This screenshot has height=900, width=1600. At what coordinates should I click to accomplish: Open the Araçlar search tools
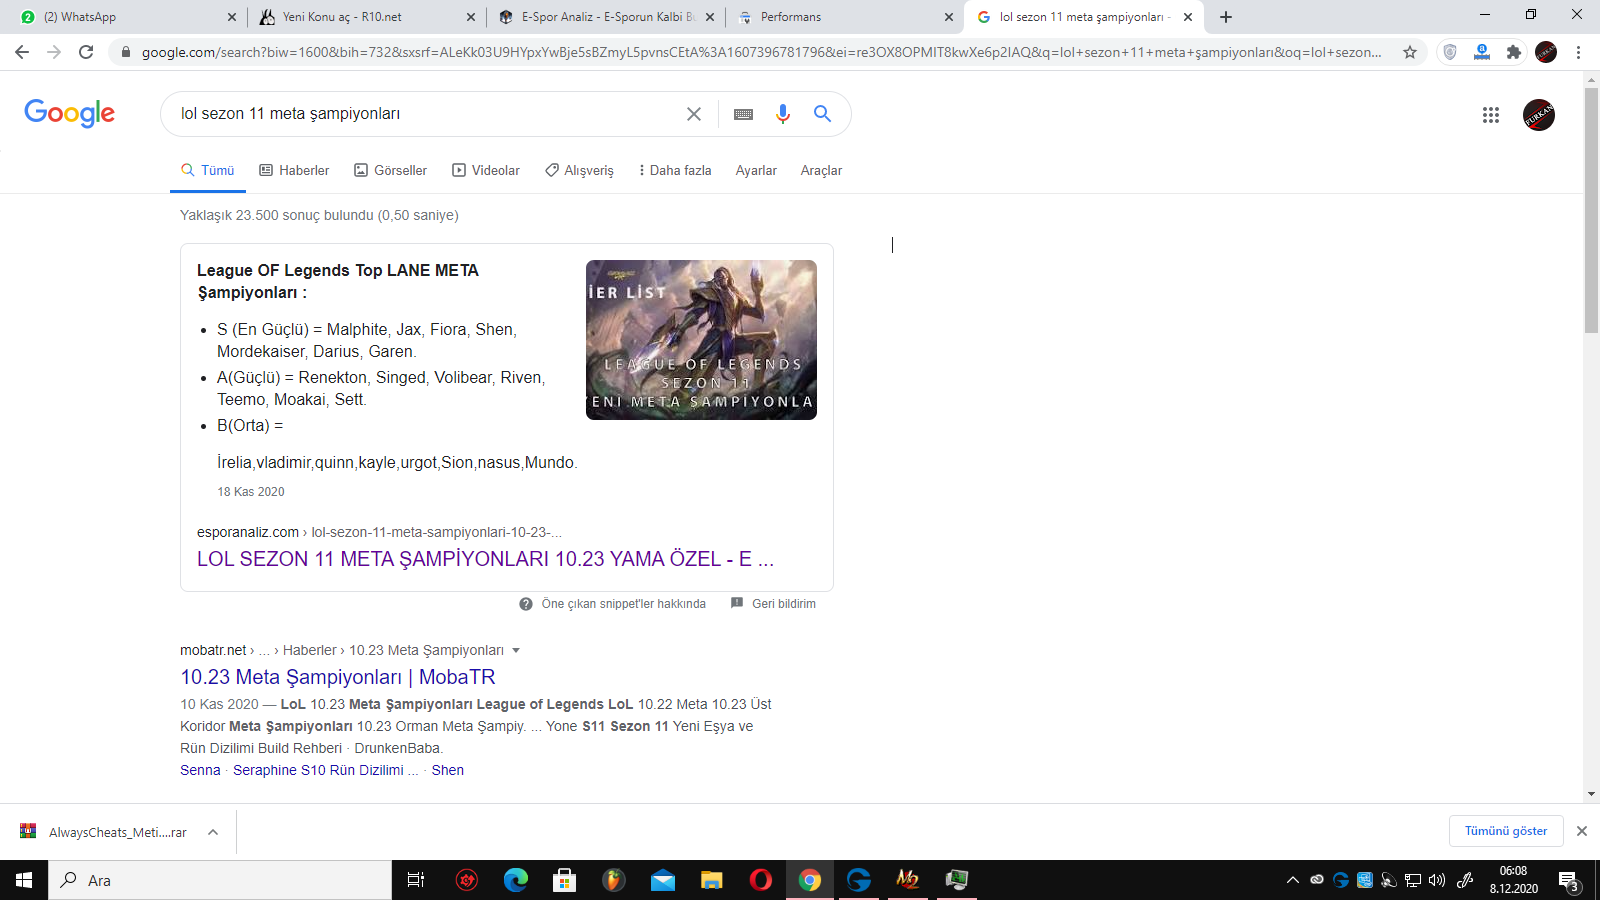[x=821, y=171]
